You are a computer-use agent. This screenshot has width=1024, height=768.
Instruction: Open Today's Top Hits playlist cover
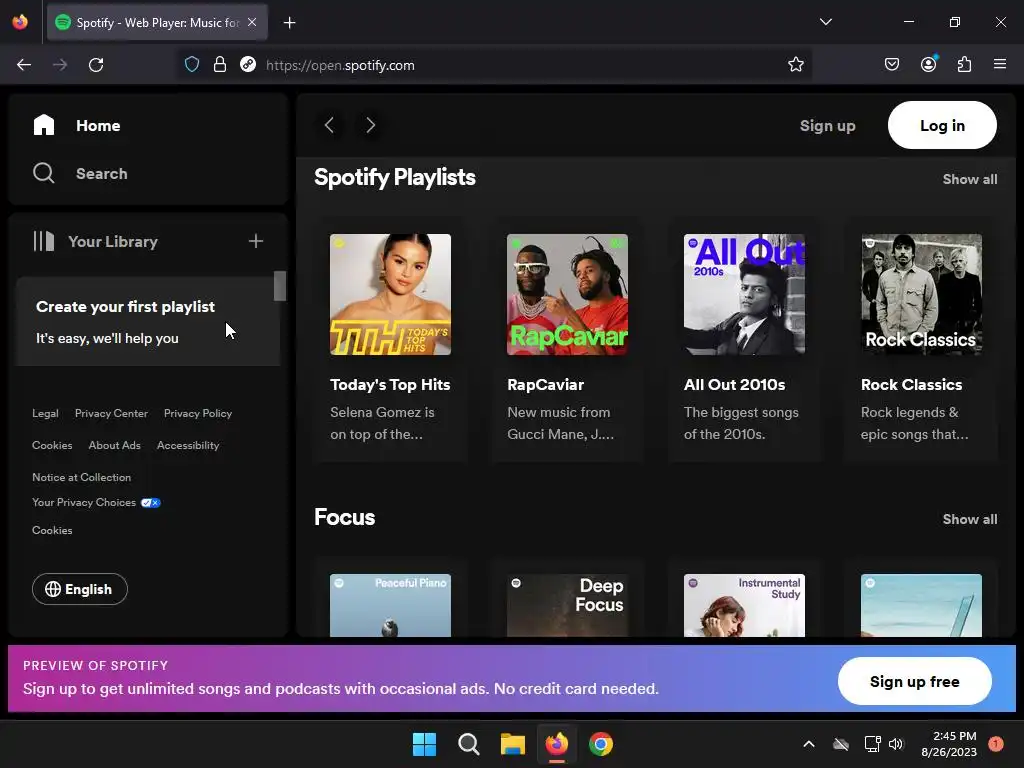(x=391, y=295)
